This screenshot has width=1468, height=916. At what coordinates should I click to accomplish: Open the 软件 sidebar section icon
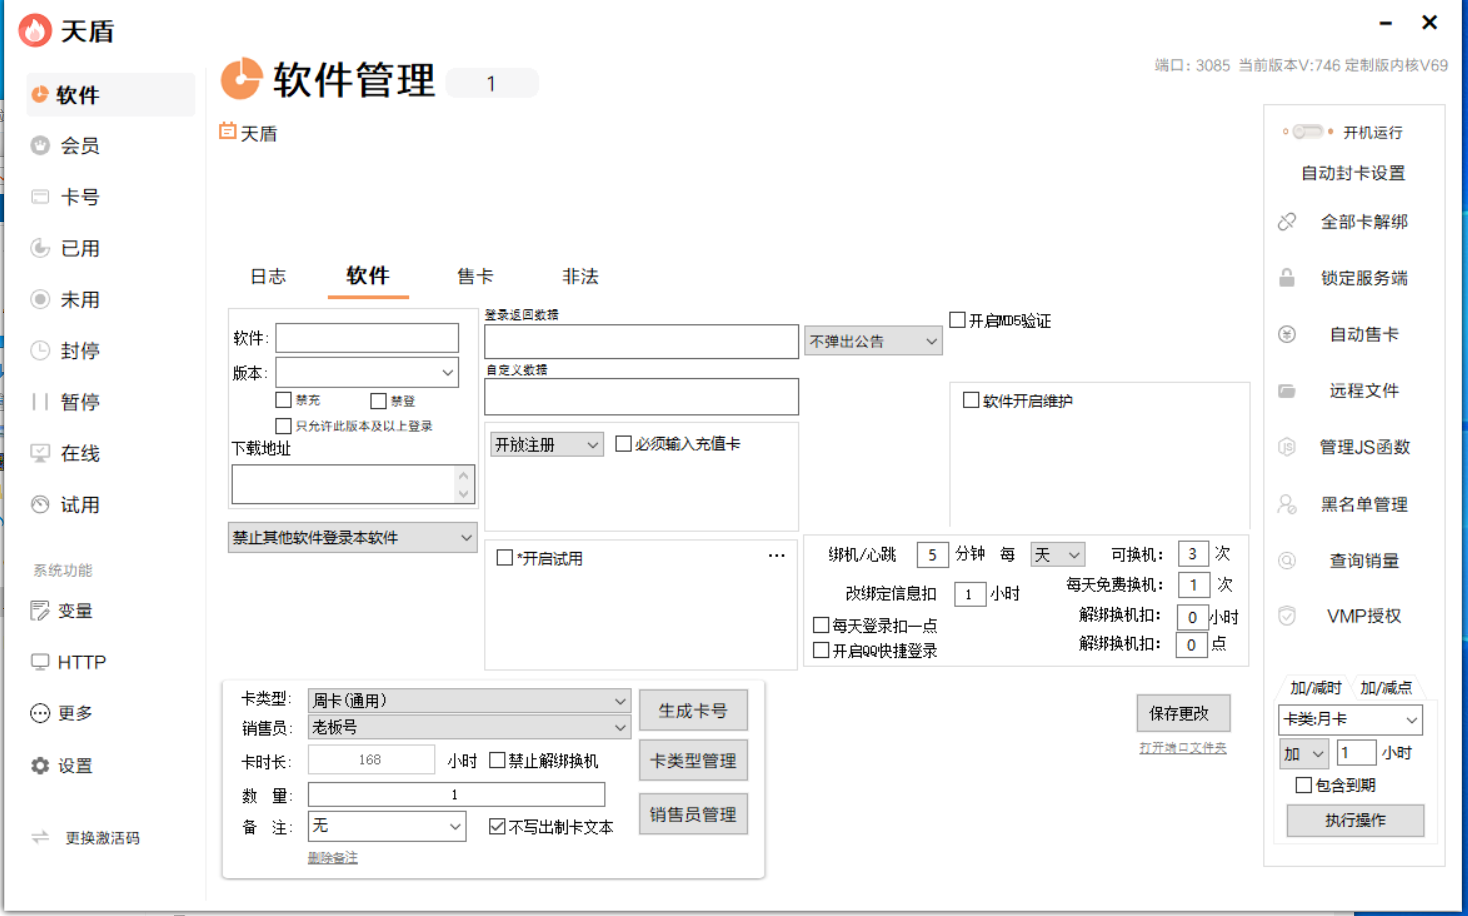tap(40, 94)
